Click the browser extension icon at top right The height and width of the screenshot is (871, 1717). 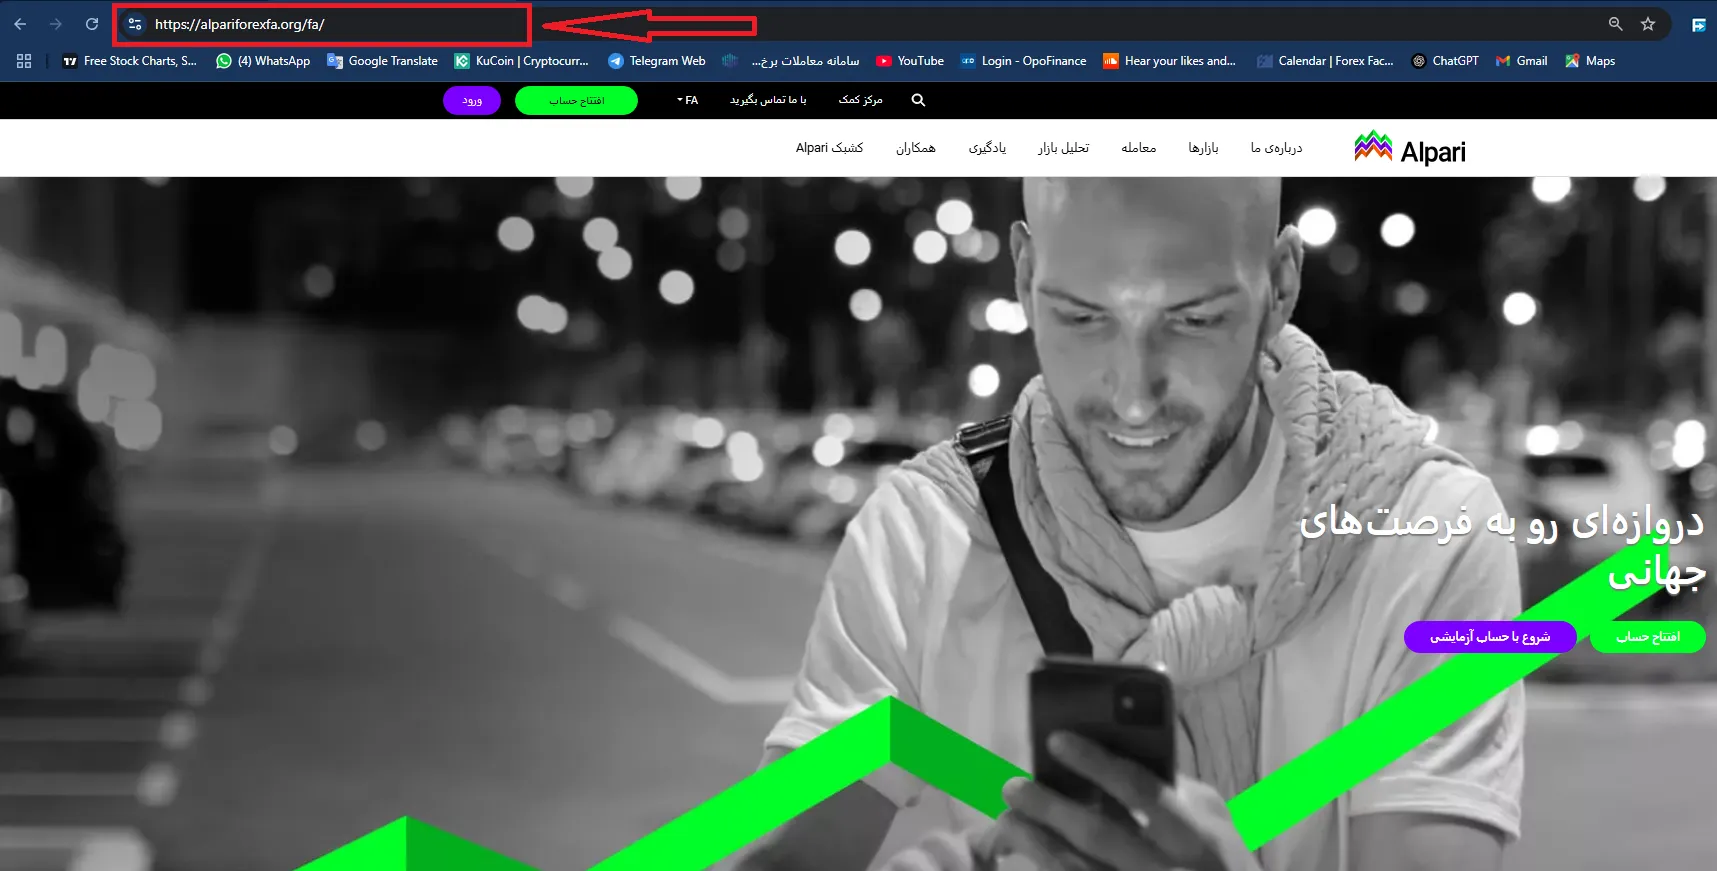(x=1698, y=24)
